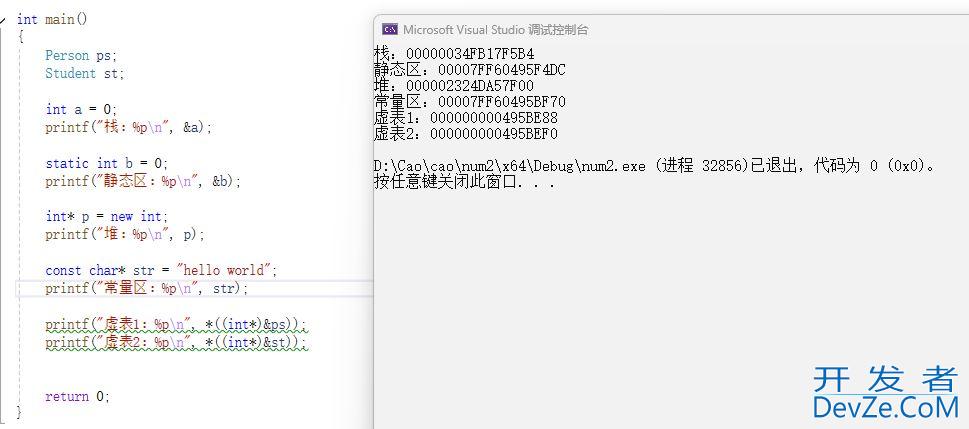969x429 pixels.
Task: Click the 'static int b = 0;' line
Action: coord(106,163)
